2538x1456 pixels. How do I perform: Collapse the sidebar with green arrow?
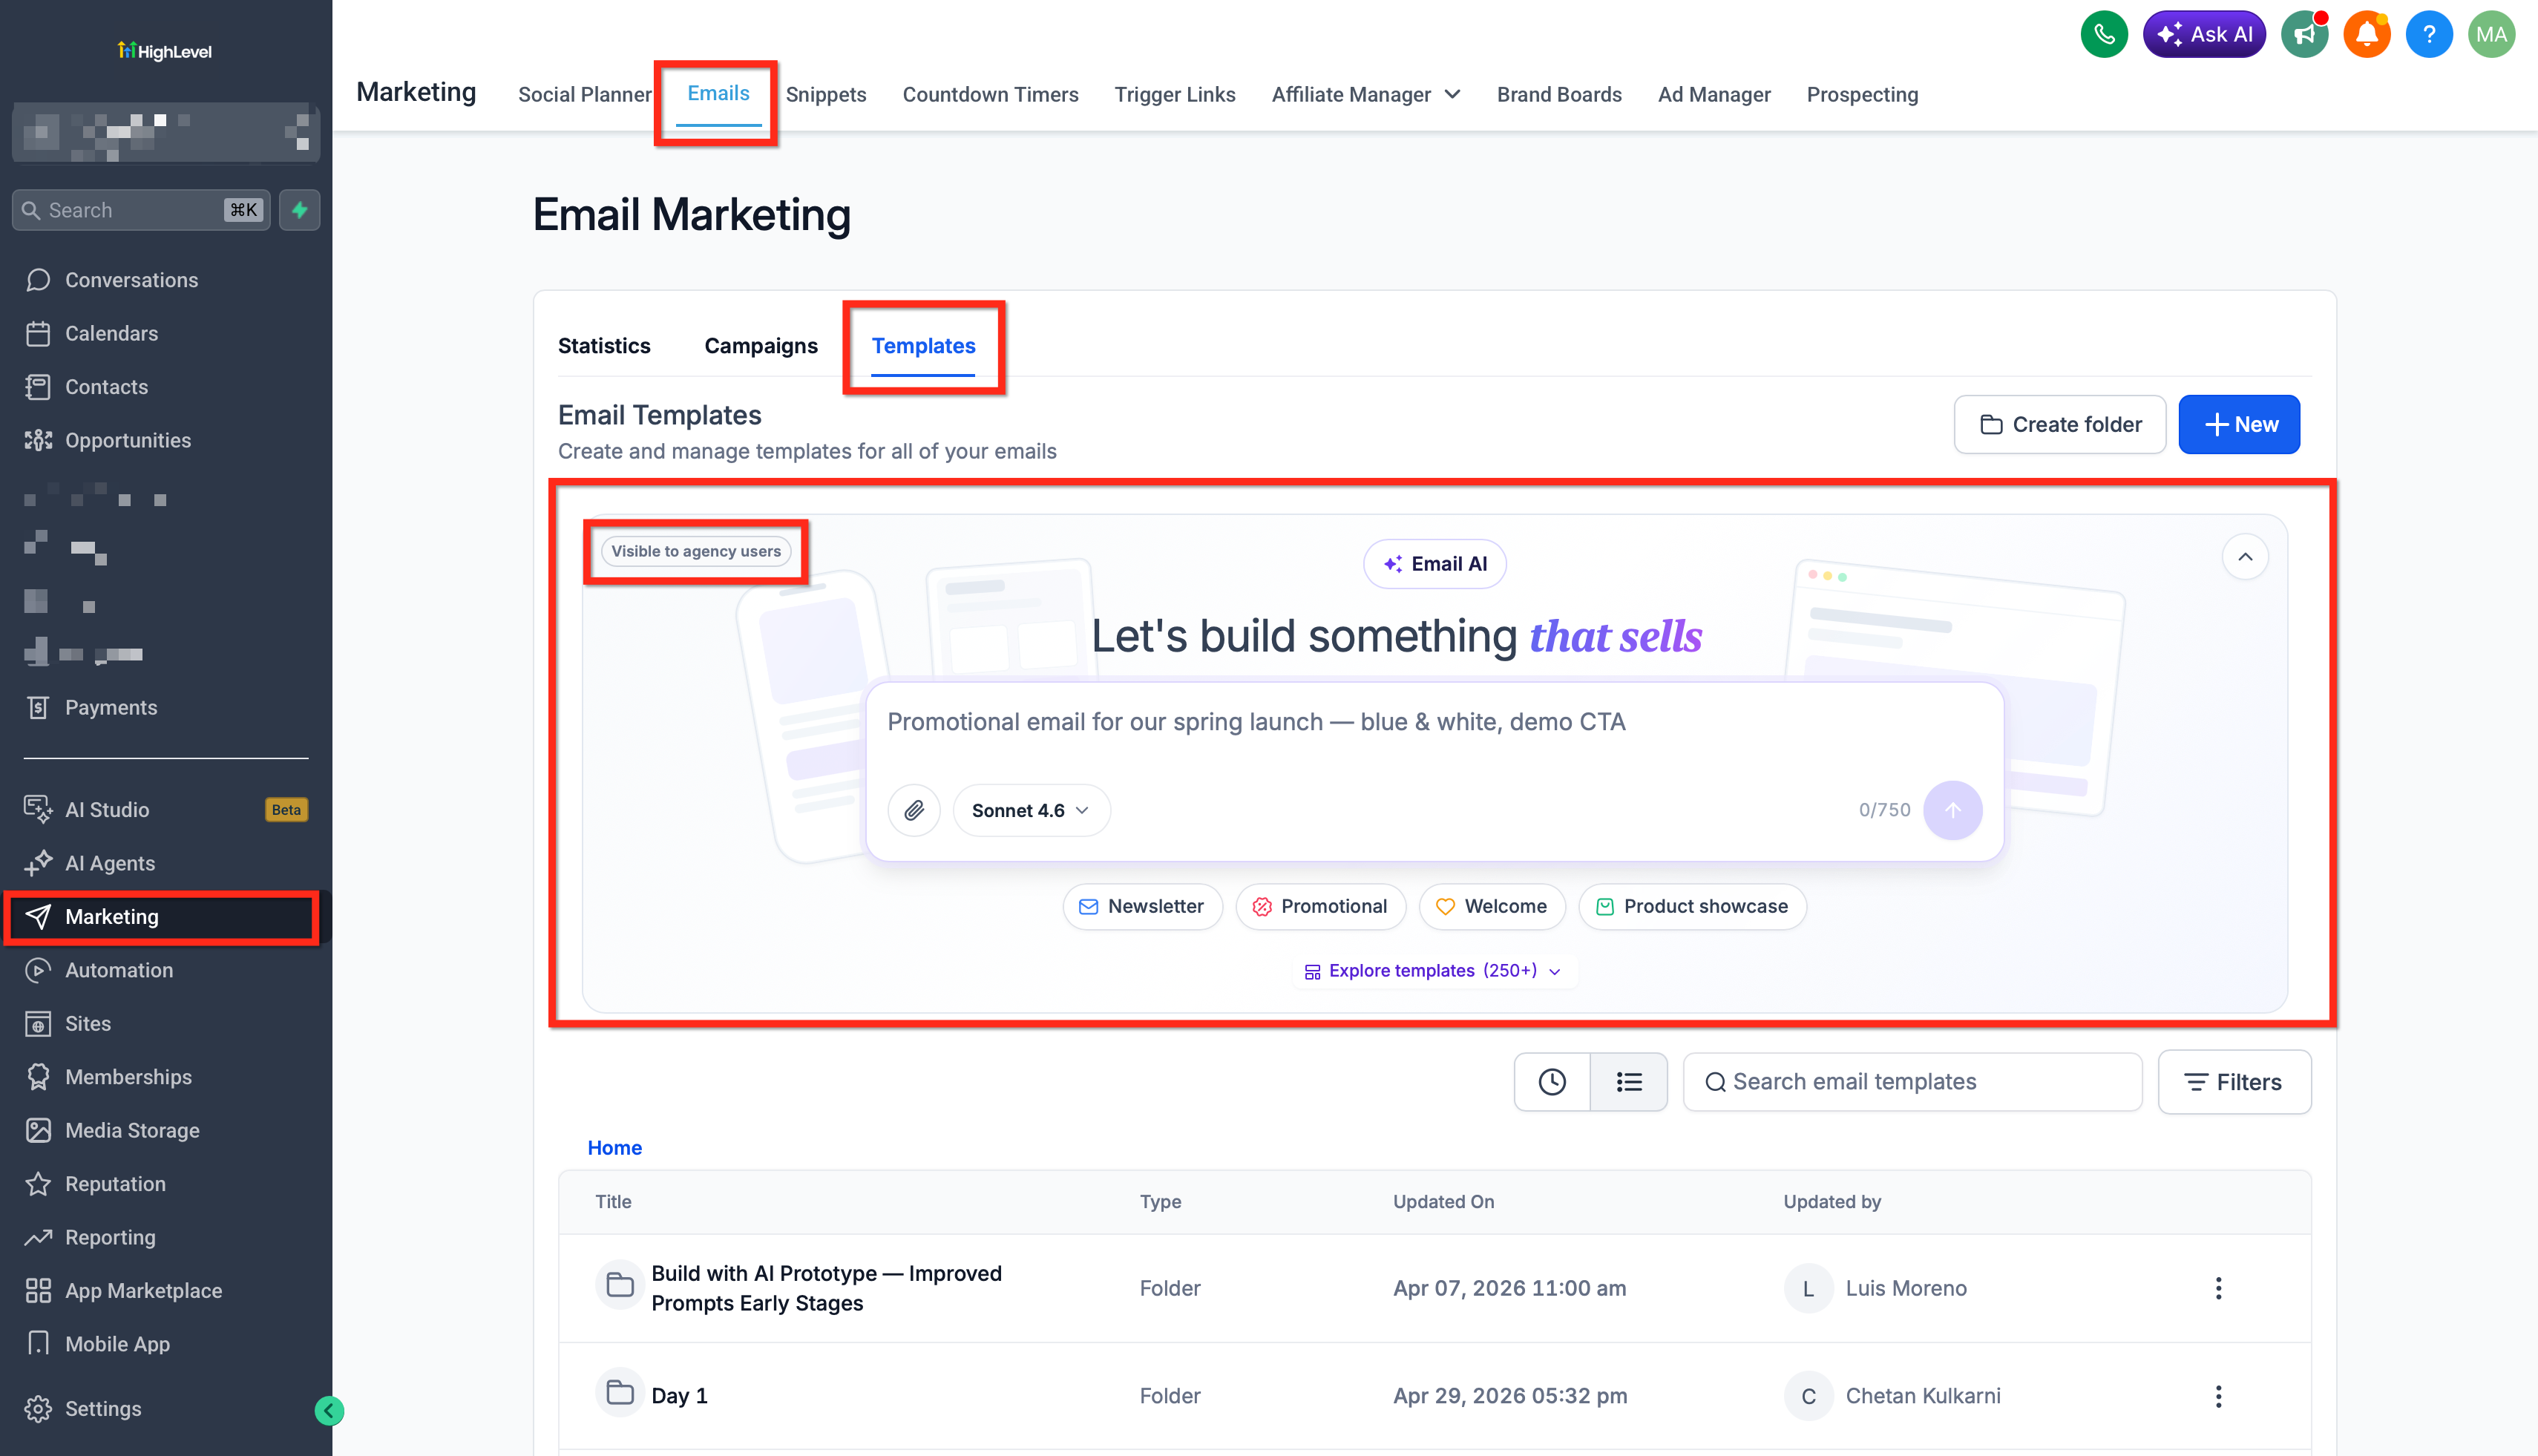coord(329,1411)
